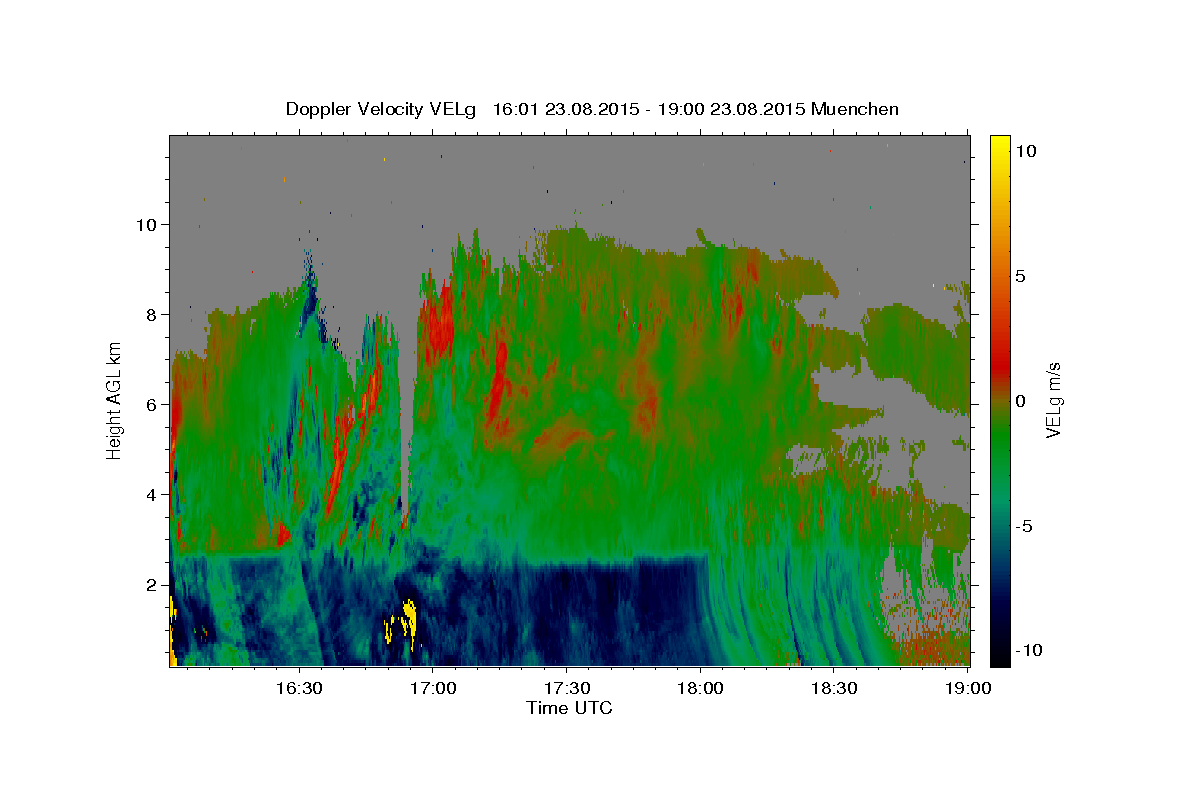Click the "Height AGL km" y-axis label
Viewport: 1200px width, 800px height.
[x=114, y=399]
